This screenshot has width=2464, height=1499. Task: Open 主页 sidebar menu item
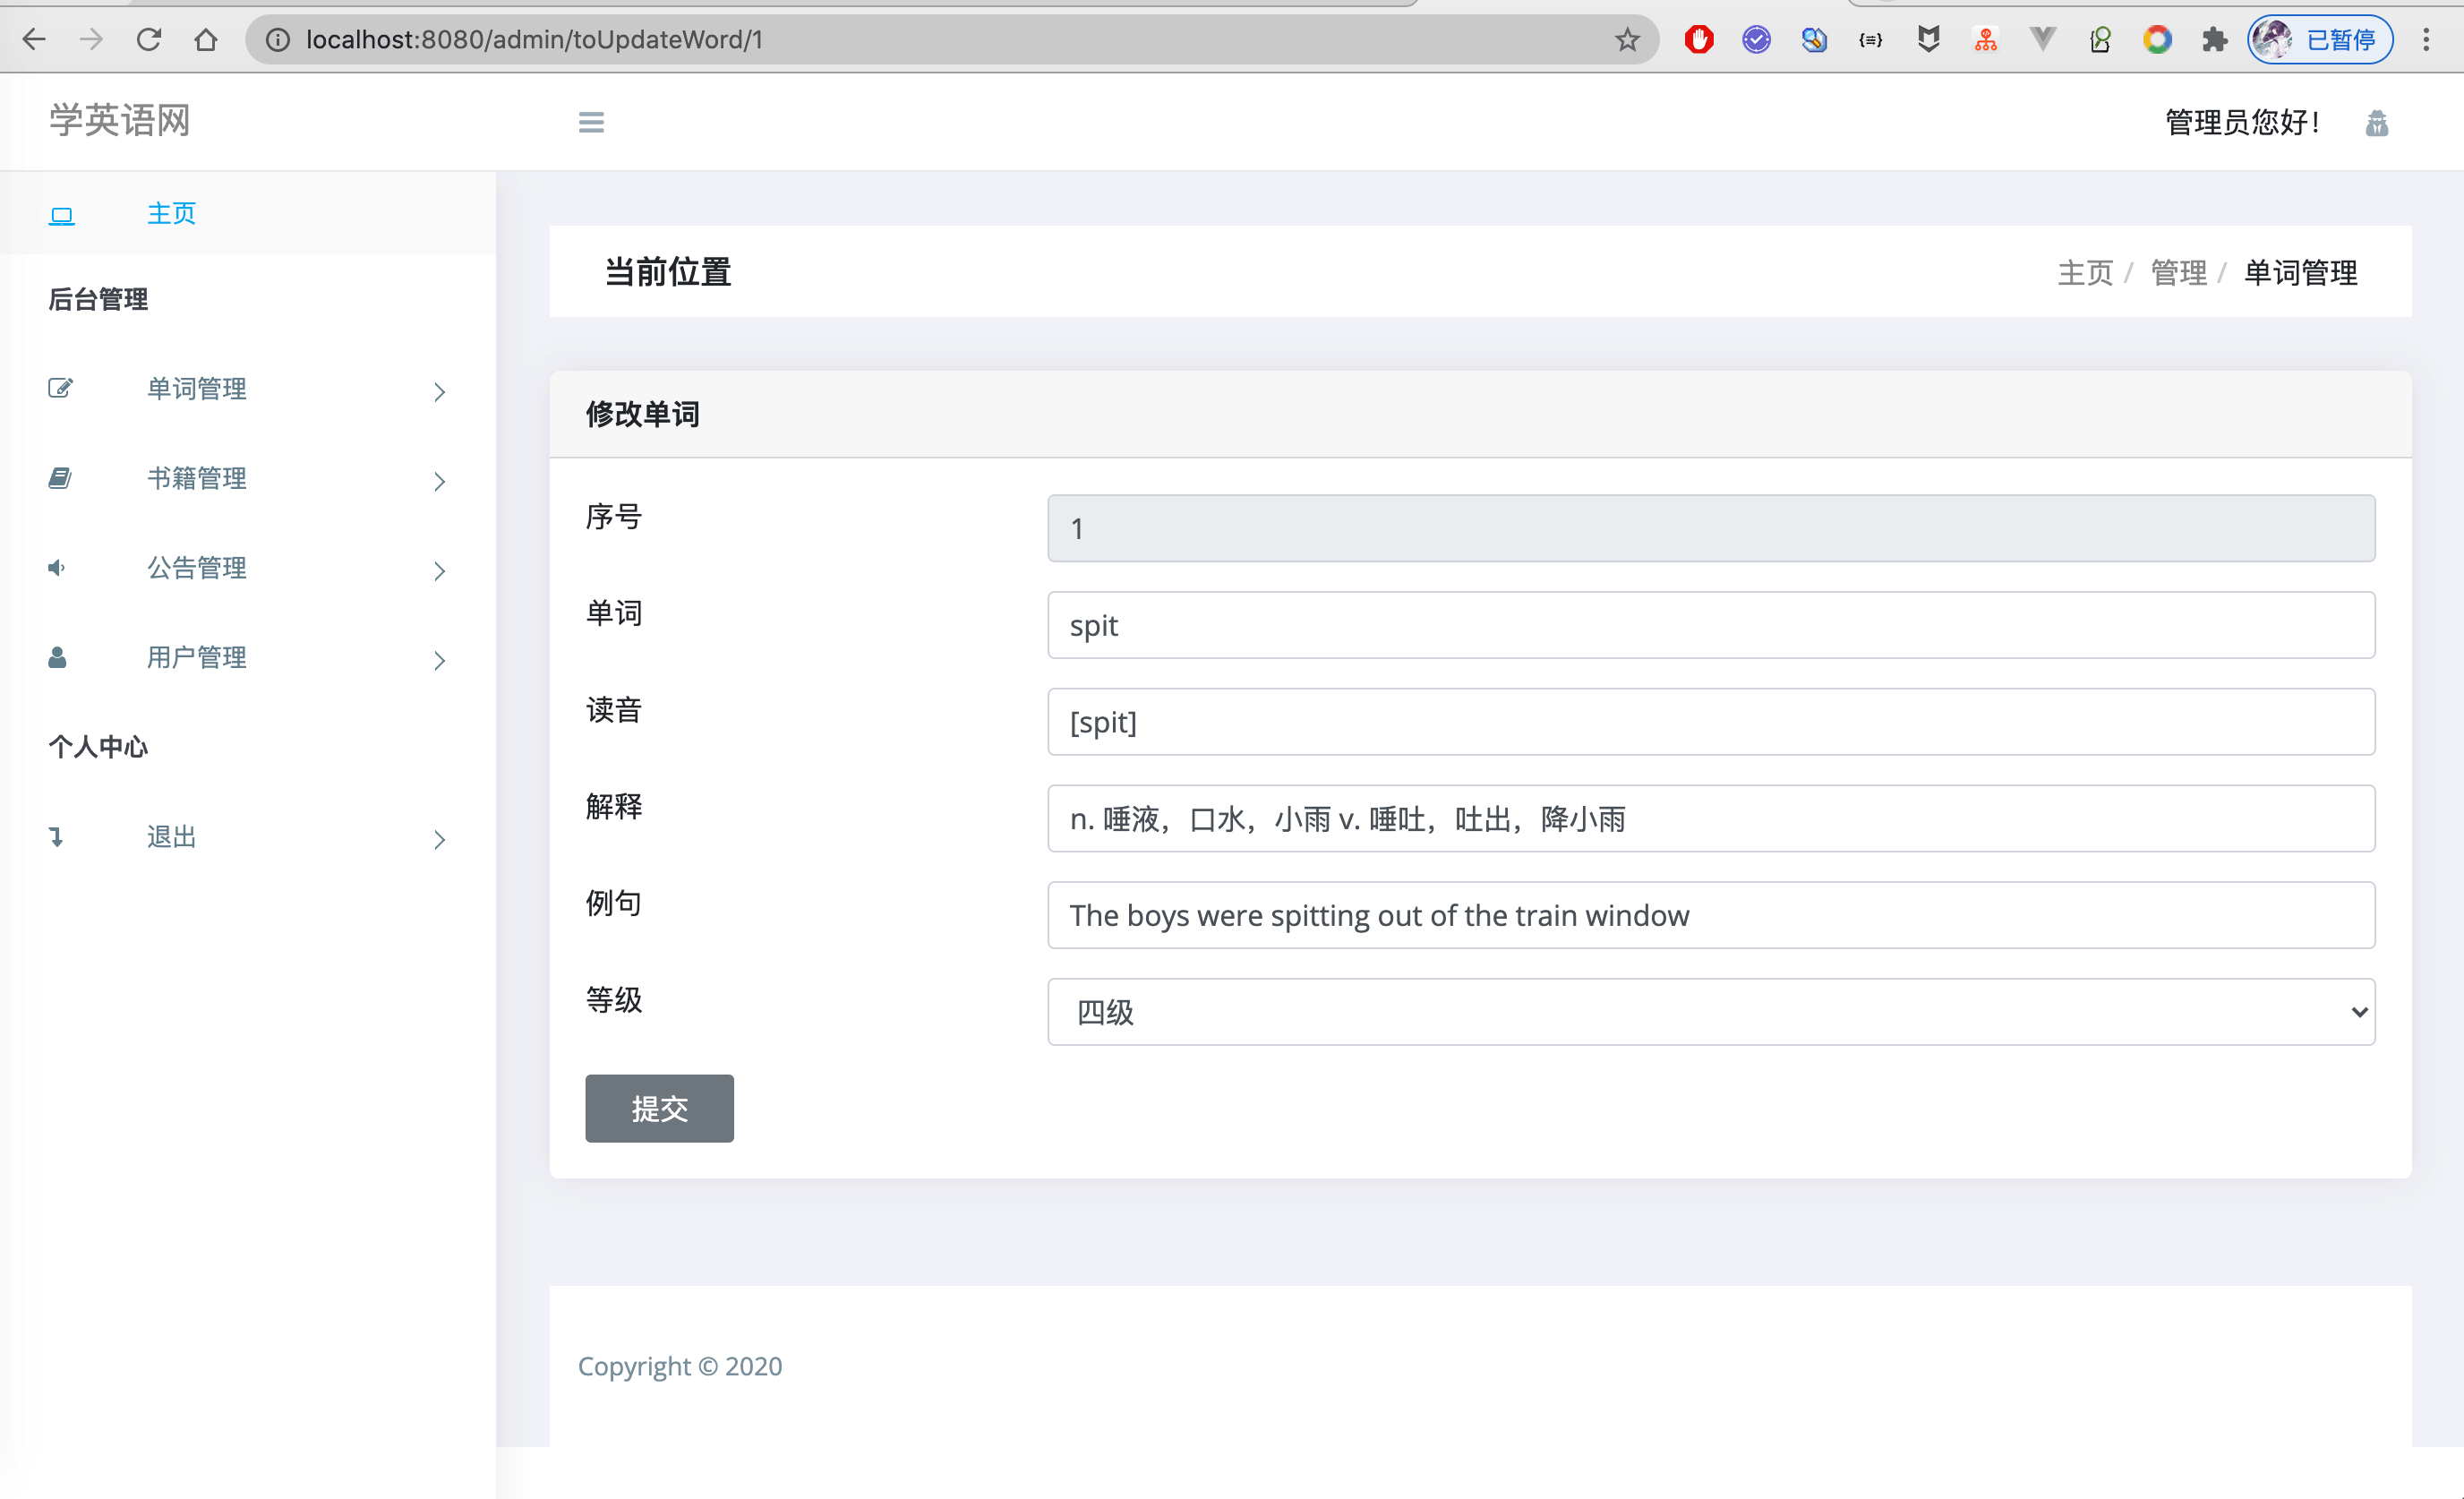pos(171,214)
